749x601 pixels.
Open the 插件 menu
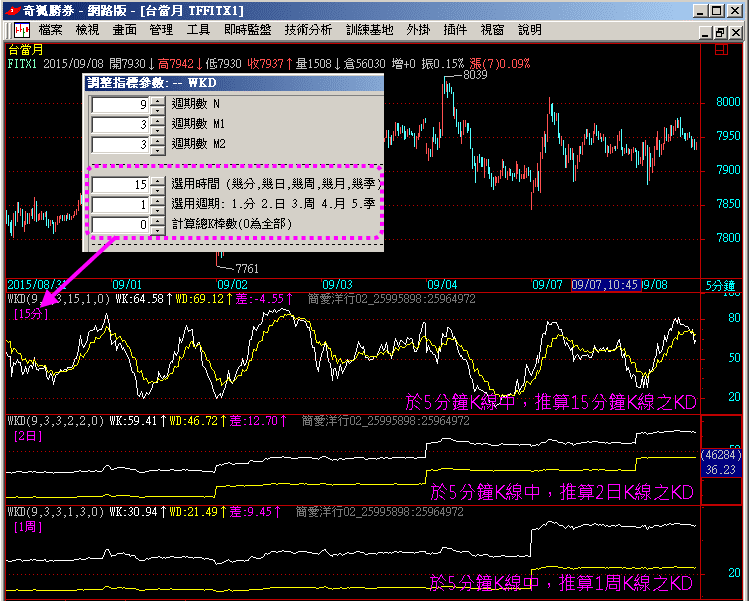pos(455,30)
